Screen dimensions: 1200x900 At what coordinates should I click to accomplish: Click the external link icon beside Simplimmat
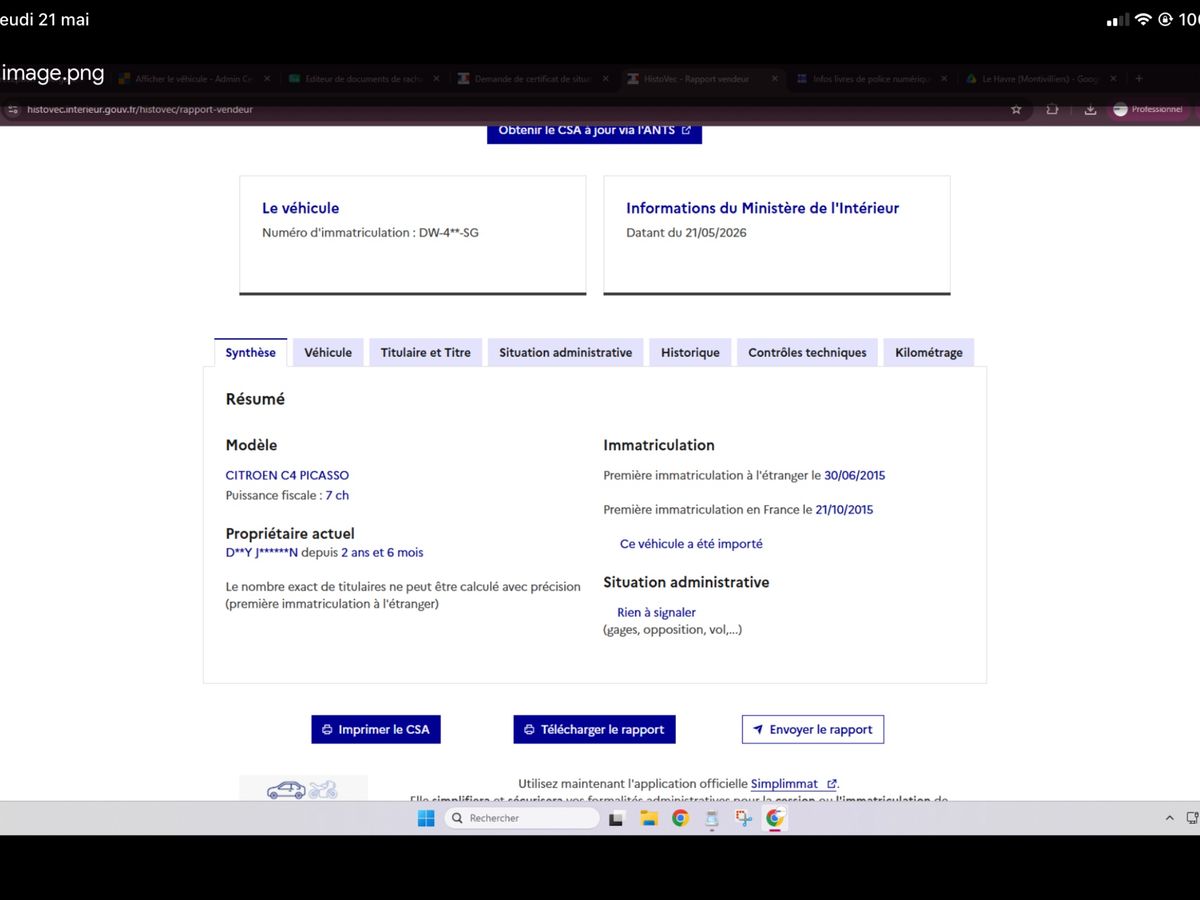(x=831, y=784)
